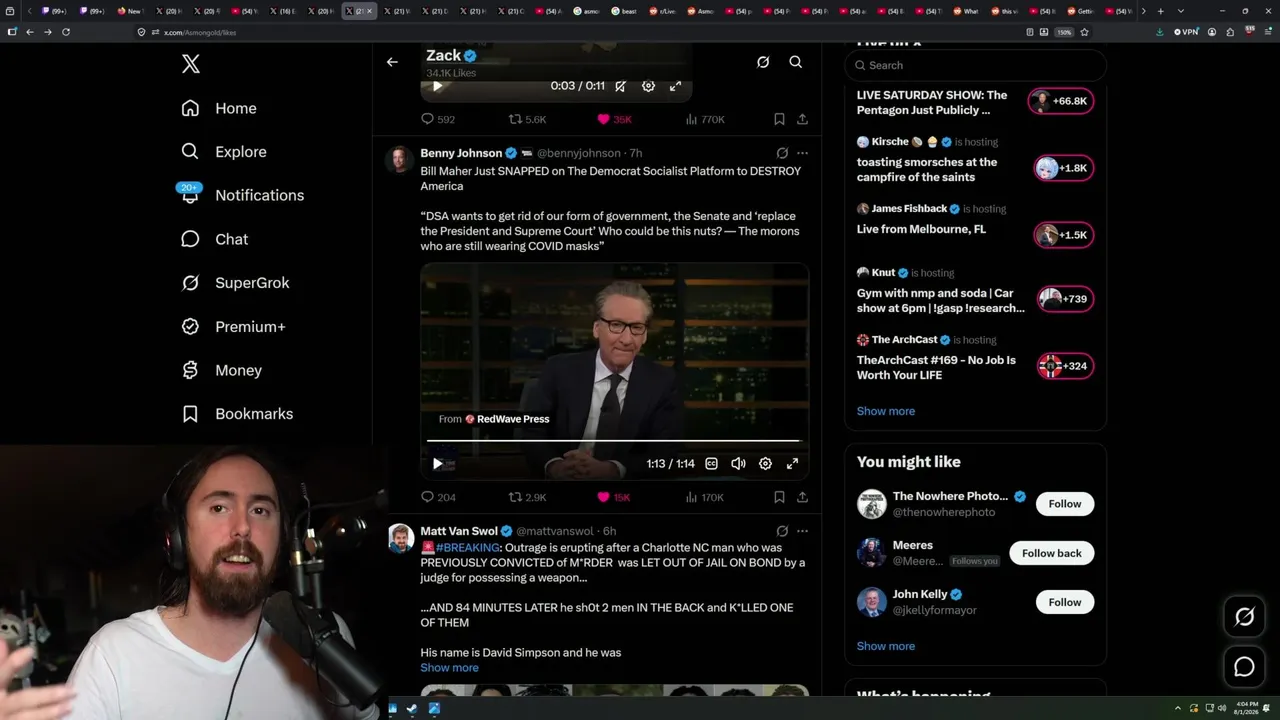Unlike the post with 35K likes
This screenshot has height=720, width=1280.
coord(614,119)
